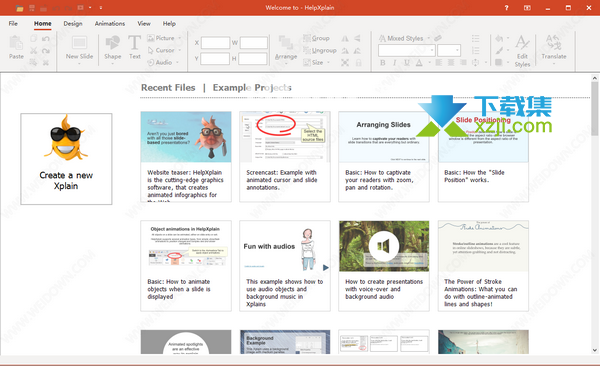Click the vertical scrollbar thumb
The width and height of the screenshot is (600, 366).
click(594, 108)
